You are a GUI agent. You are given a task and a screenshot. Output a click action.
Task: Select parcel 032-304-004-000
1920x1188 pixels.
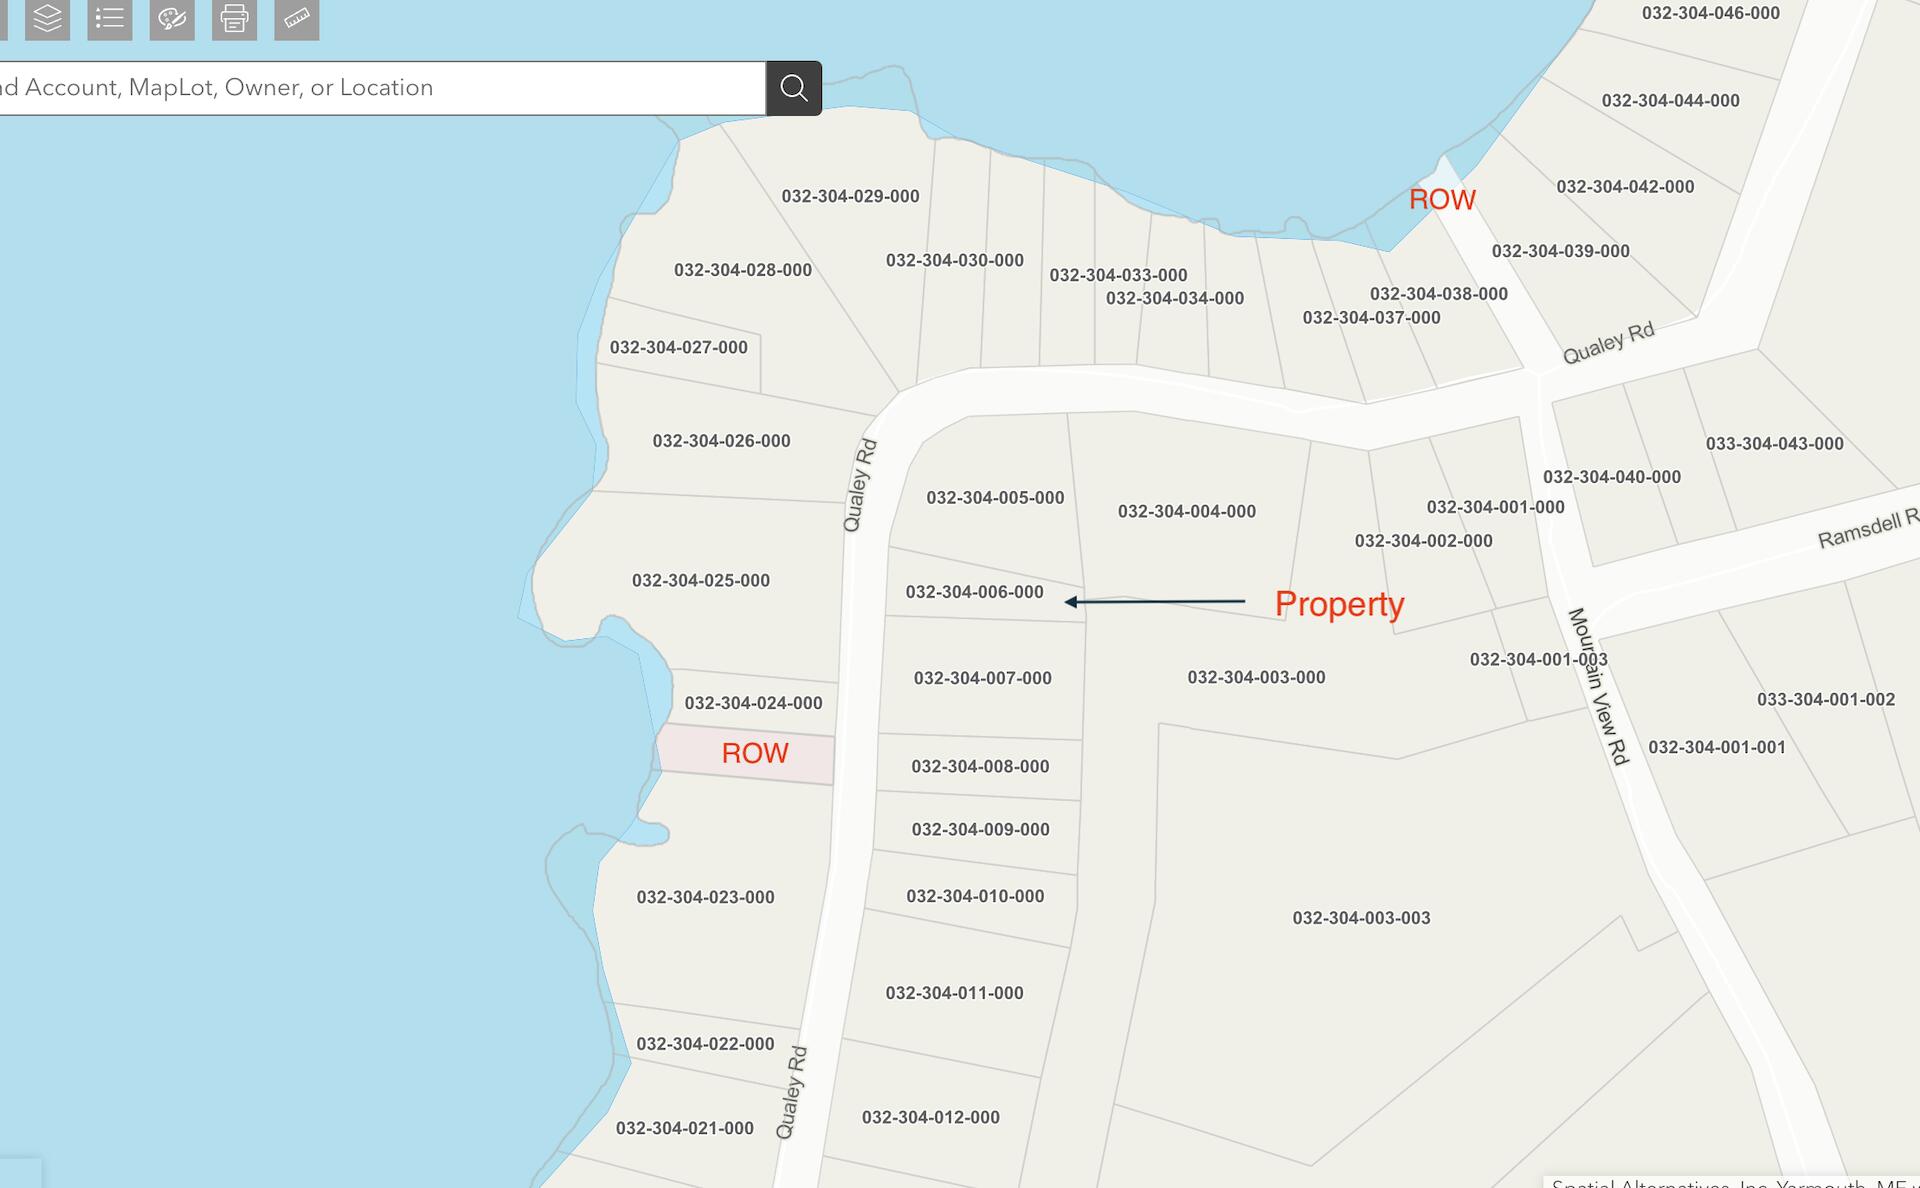tap(1186, 511)
